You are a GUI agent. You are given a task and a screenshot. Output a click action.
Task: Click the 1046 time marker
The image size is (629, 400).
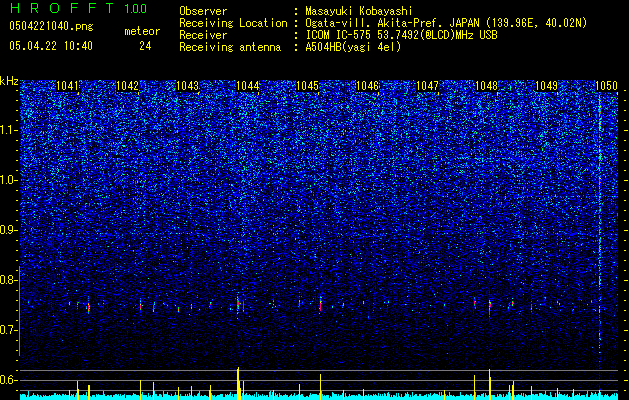pos(367,86)
